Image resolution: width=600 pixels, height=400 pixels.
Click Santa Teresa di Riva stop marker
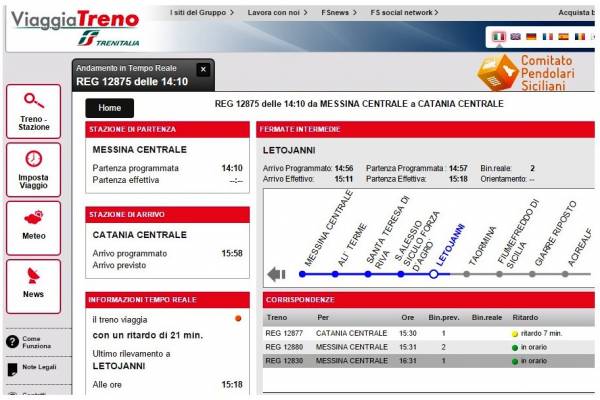point(368,274)
